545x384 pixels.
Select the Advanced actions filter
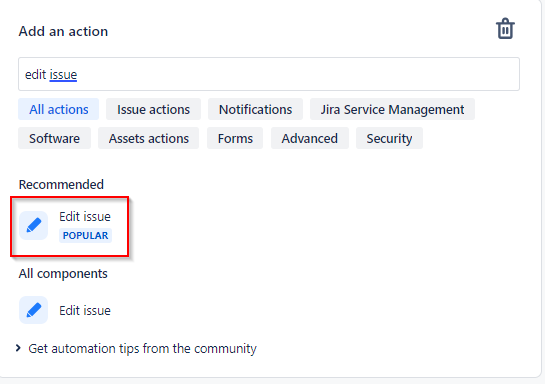pyautogui.click(x=309, y=138)
